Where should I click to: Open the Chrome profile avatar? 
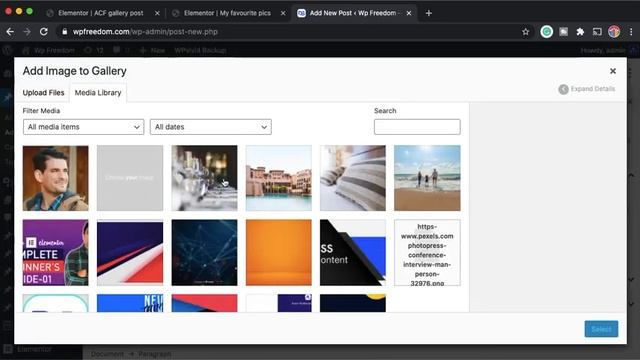pyautogui.click(x=614, y=32)
